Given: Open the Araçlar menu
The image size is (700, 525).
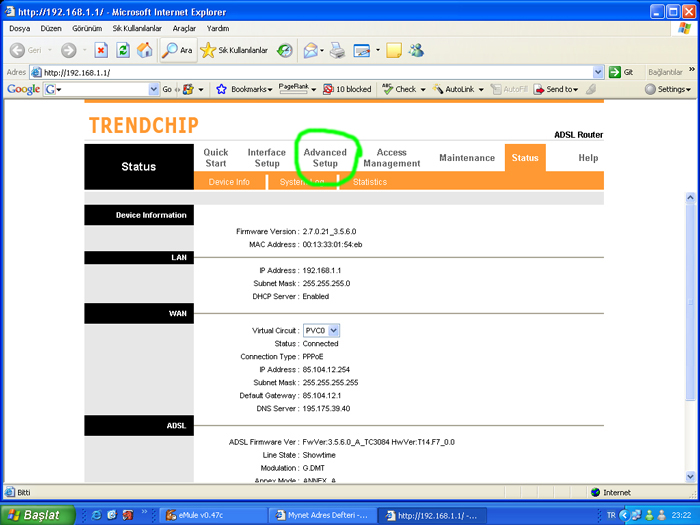Looking at the screenshot, I should 184,29.
